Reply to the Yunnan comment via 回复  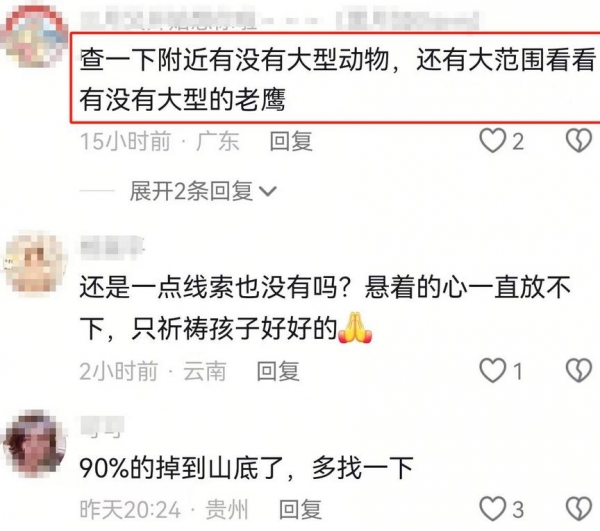click(278, 371)
